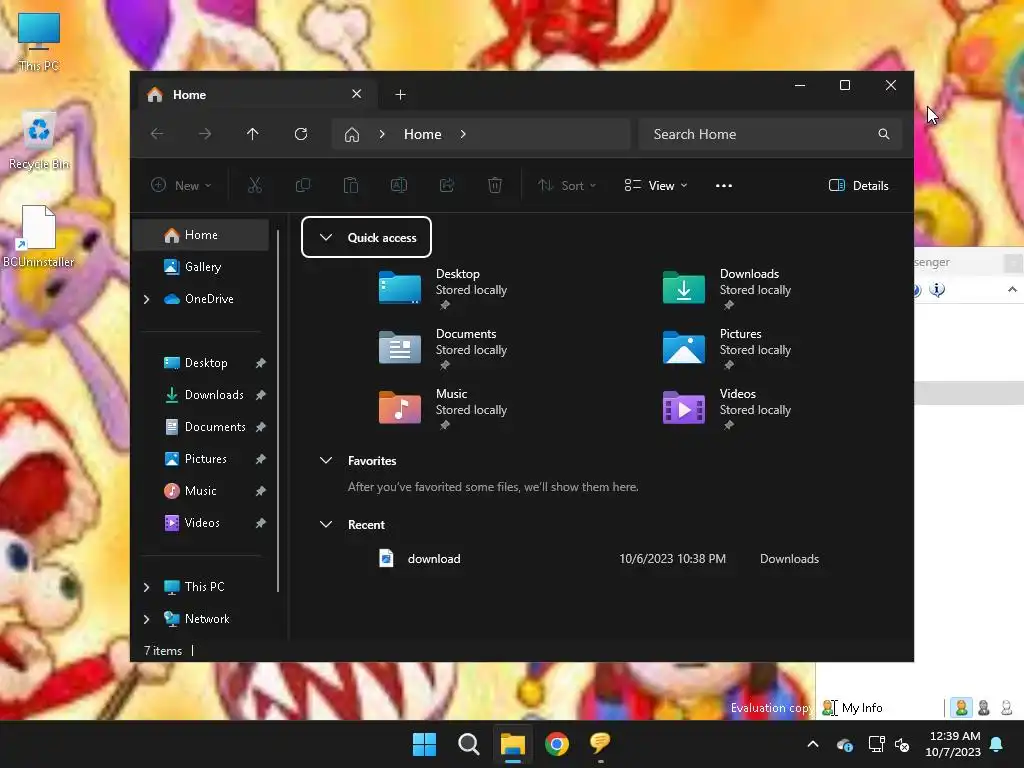Toggle the Details pane
This screenshot has width=1024, height=768.
[x=858, y=185]
